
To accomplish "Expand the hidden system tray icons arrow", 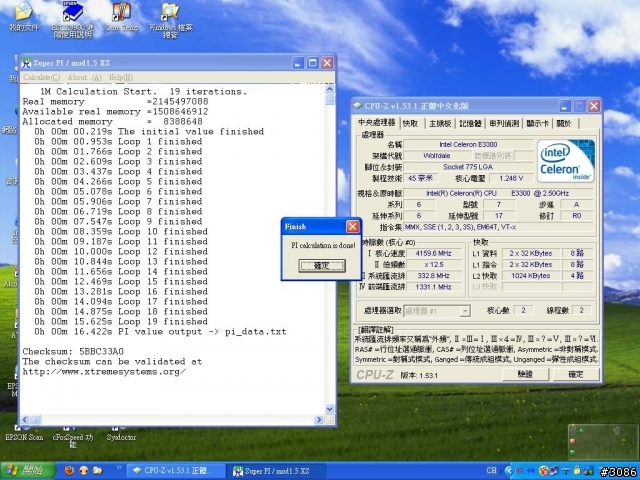I will click(x=509, y=471).
